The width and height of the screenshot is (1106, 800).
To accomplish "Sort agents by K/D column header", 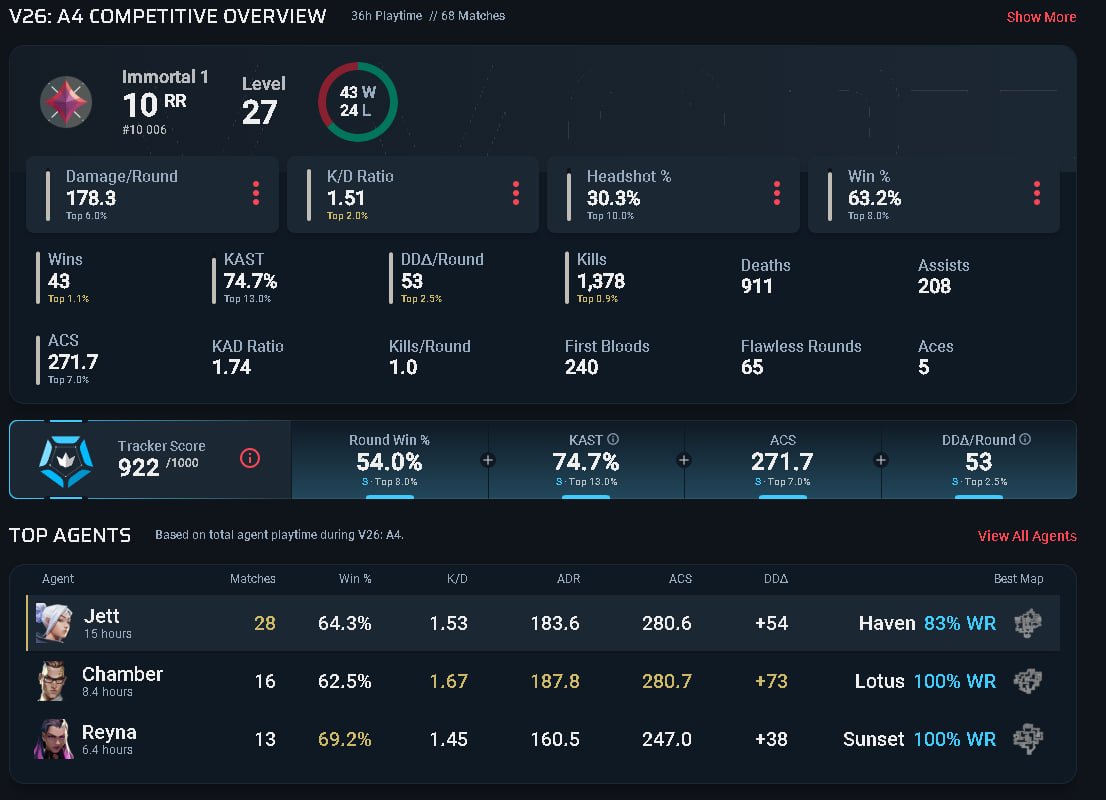I will click(457, 578).
